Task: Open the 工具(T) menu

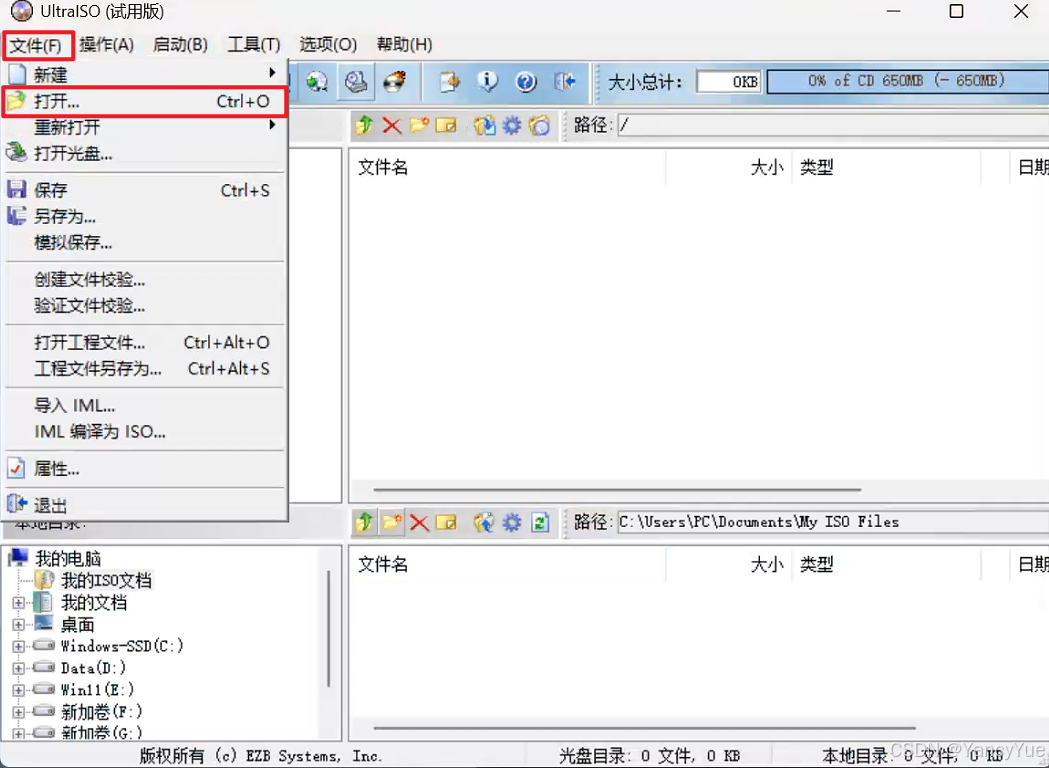Action: coord(254,45)
